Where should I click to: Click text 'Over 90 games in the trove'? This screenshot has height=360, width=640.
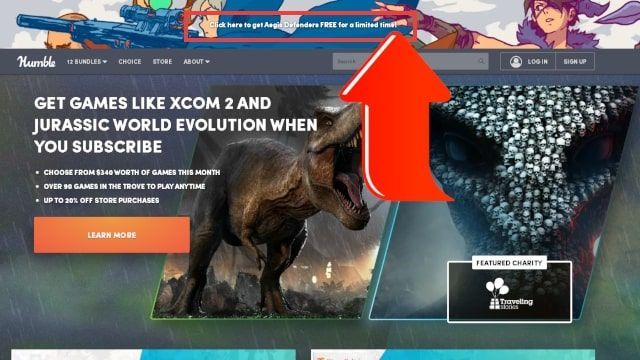click(124, 187)
